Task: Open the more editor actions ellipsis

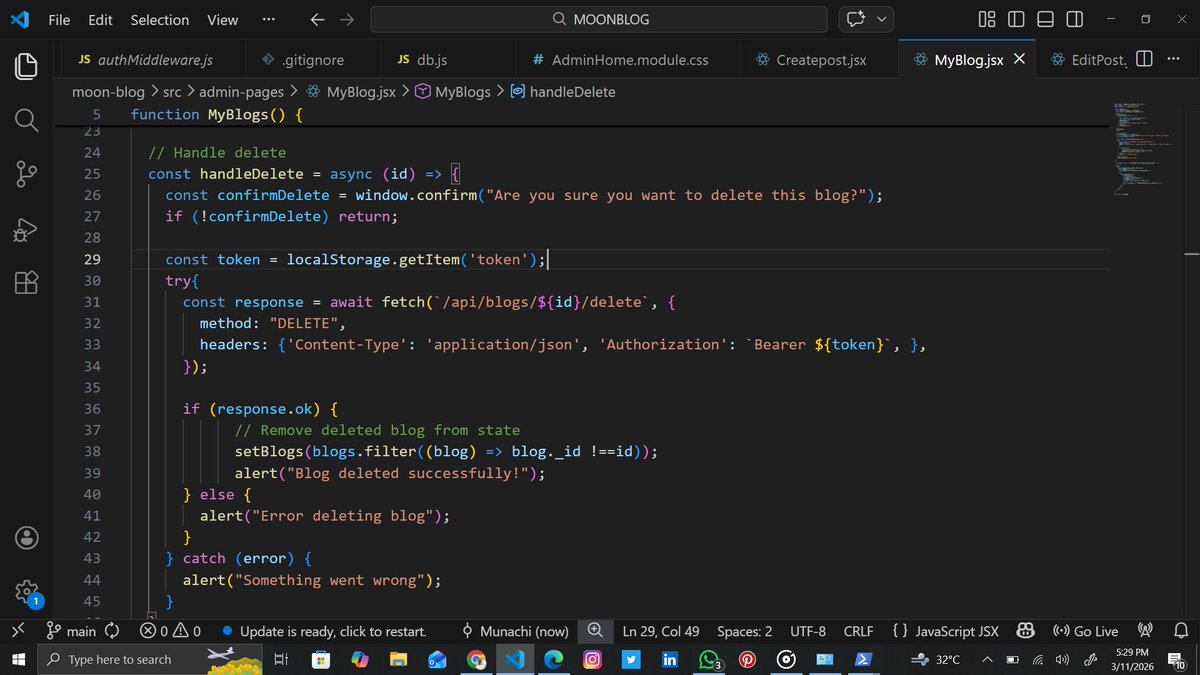Action: point(1173,60)
